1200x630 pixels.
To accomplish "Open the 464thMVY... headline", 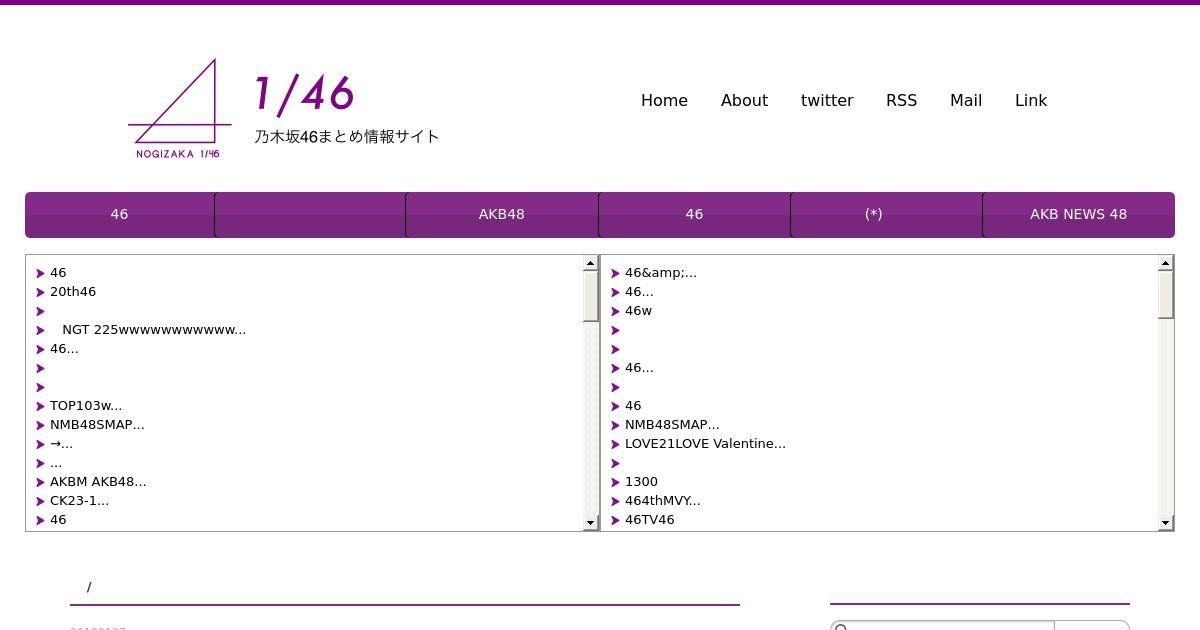I will [663, 501].
